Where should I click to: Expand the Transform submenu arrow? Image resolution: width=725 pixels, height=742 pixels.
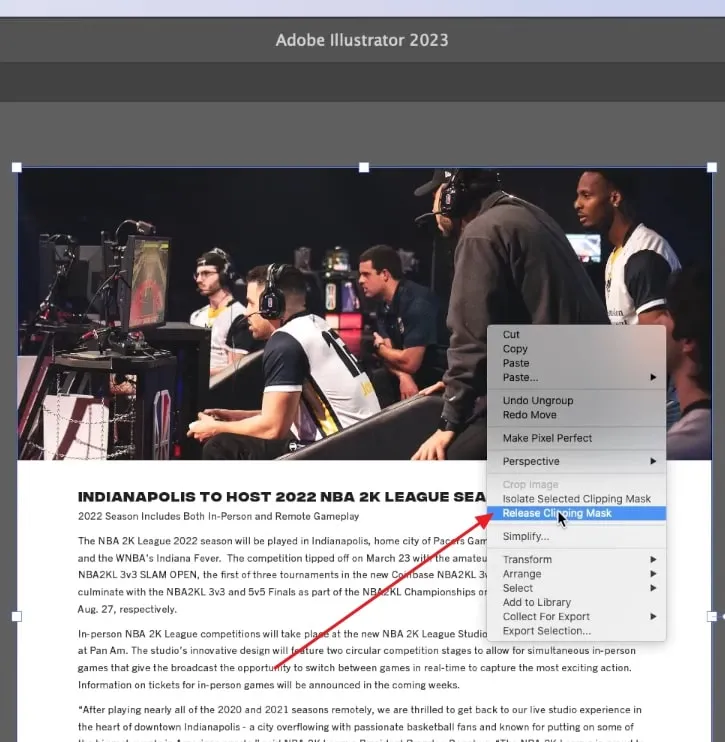(x=653, y=559)
